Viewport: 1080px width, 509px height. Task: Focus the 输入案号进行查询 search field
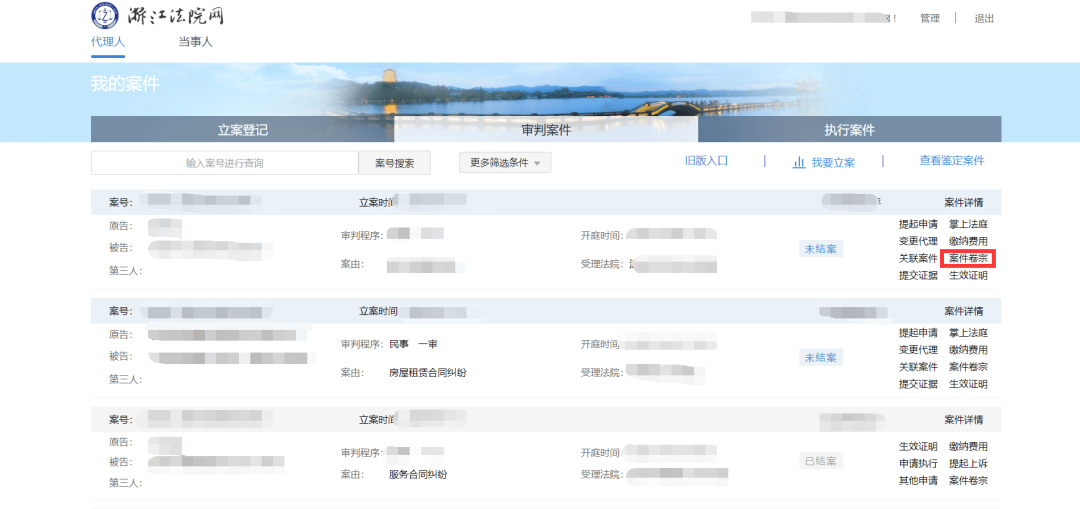tap(225, 163)
